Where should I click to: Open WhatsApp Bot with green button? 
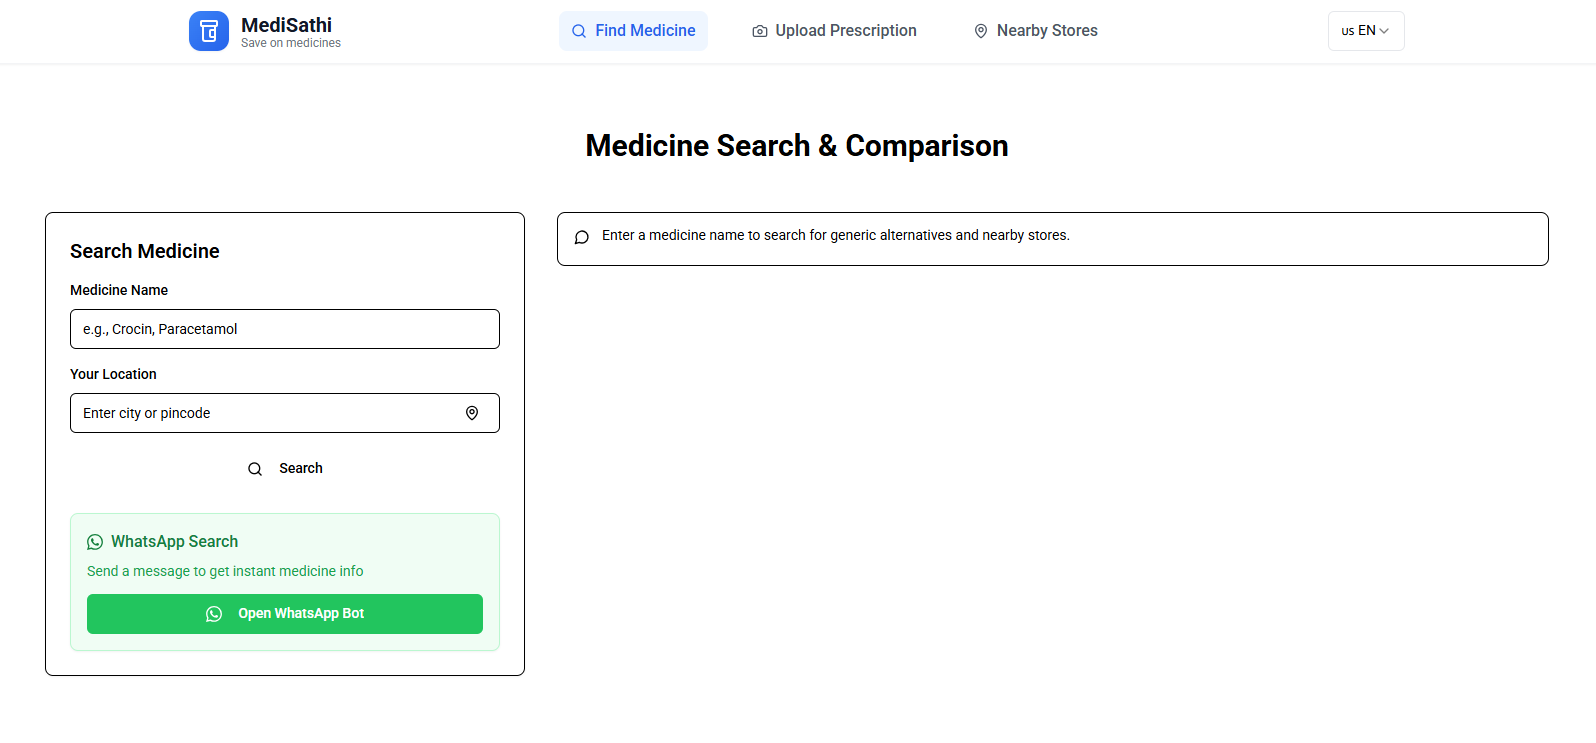285,614
